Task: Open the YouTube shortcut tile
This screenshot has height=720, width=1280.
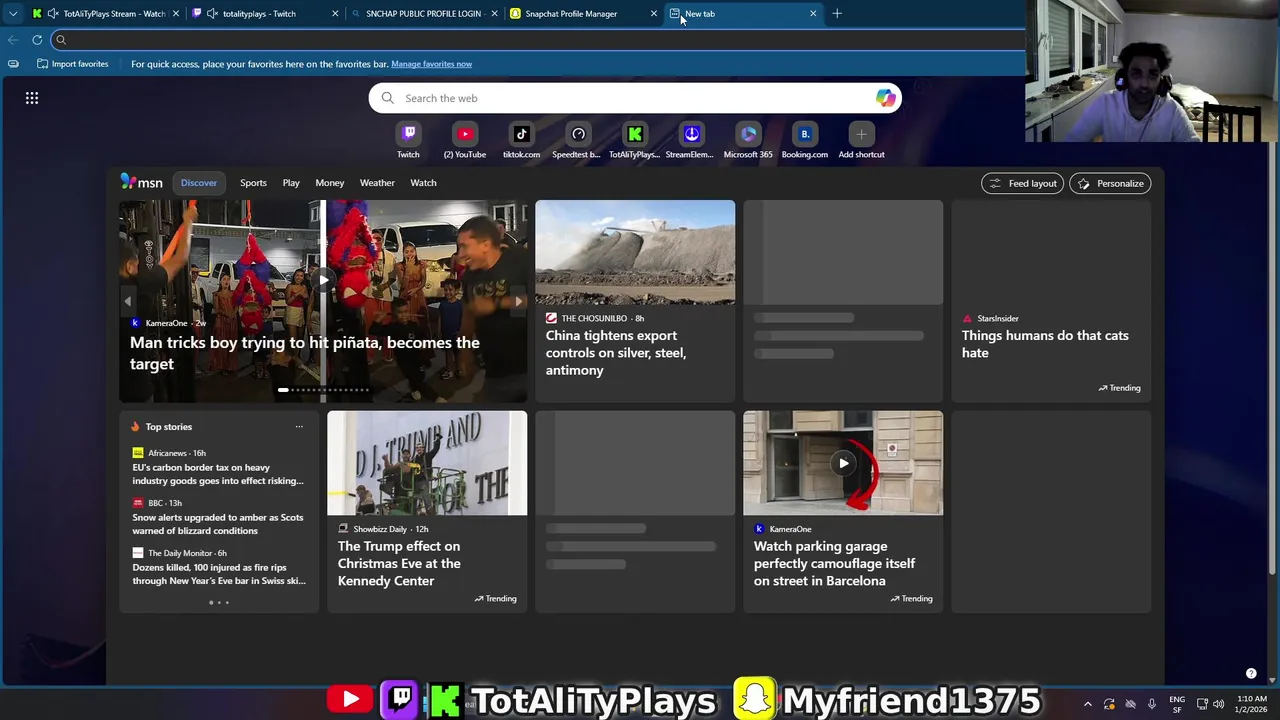Action: coord(464,140)
